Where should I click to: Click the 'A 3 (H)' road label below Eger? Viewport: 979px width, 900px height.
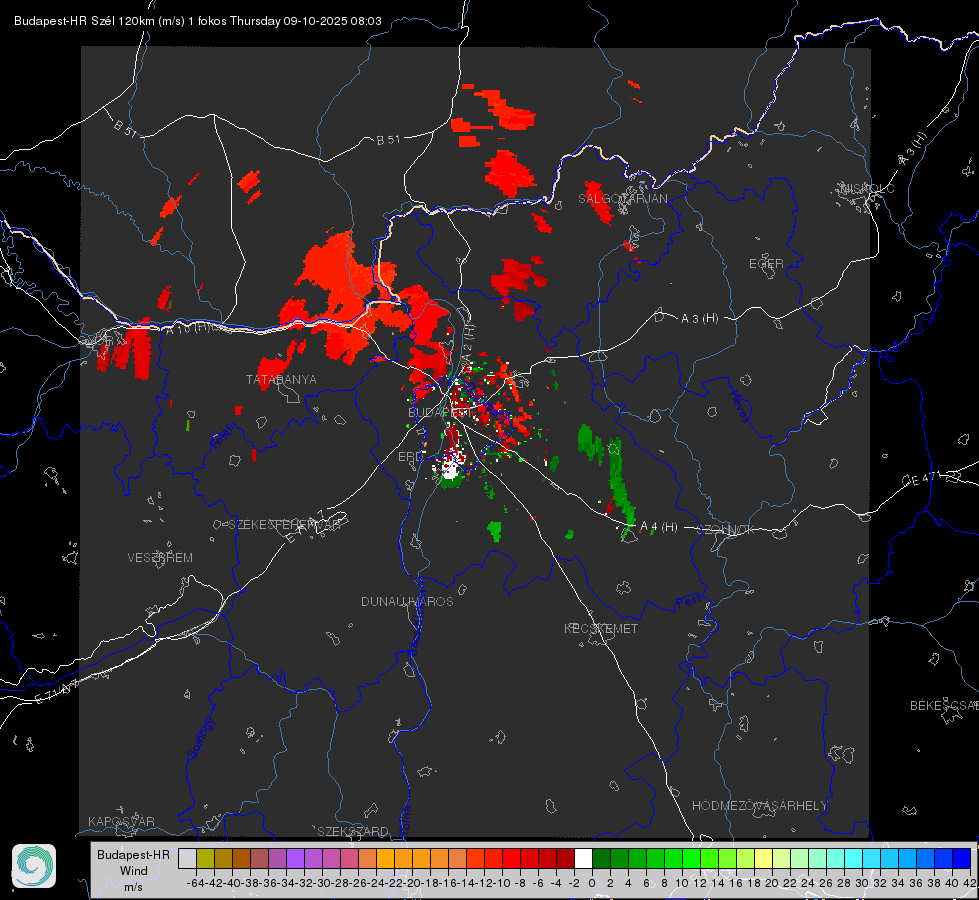pos(699,319)
